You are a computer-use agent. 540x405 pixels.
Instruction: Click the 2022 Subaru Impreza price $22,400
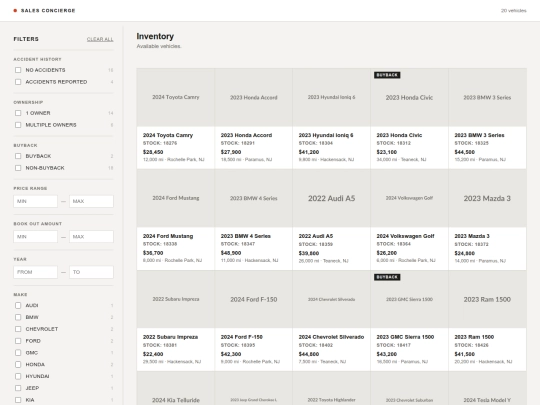pyautogui.click(x=153, y=354)
